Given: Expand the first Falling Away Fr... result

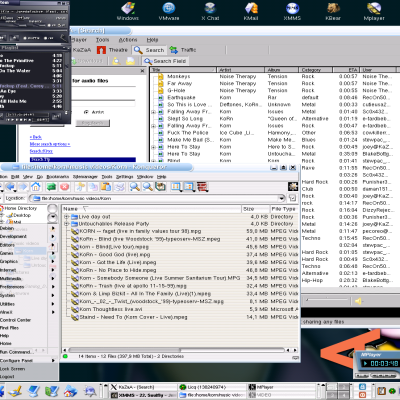Looking at the screenshot, I should [x=154, y=112].
